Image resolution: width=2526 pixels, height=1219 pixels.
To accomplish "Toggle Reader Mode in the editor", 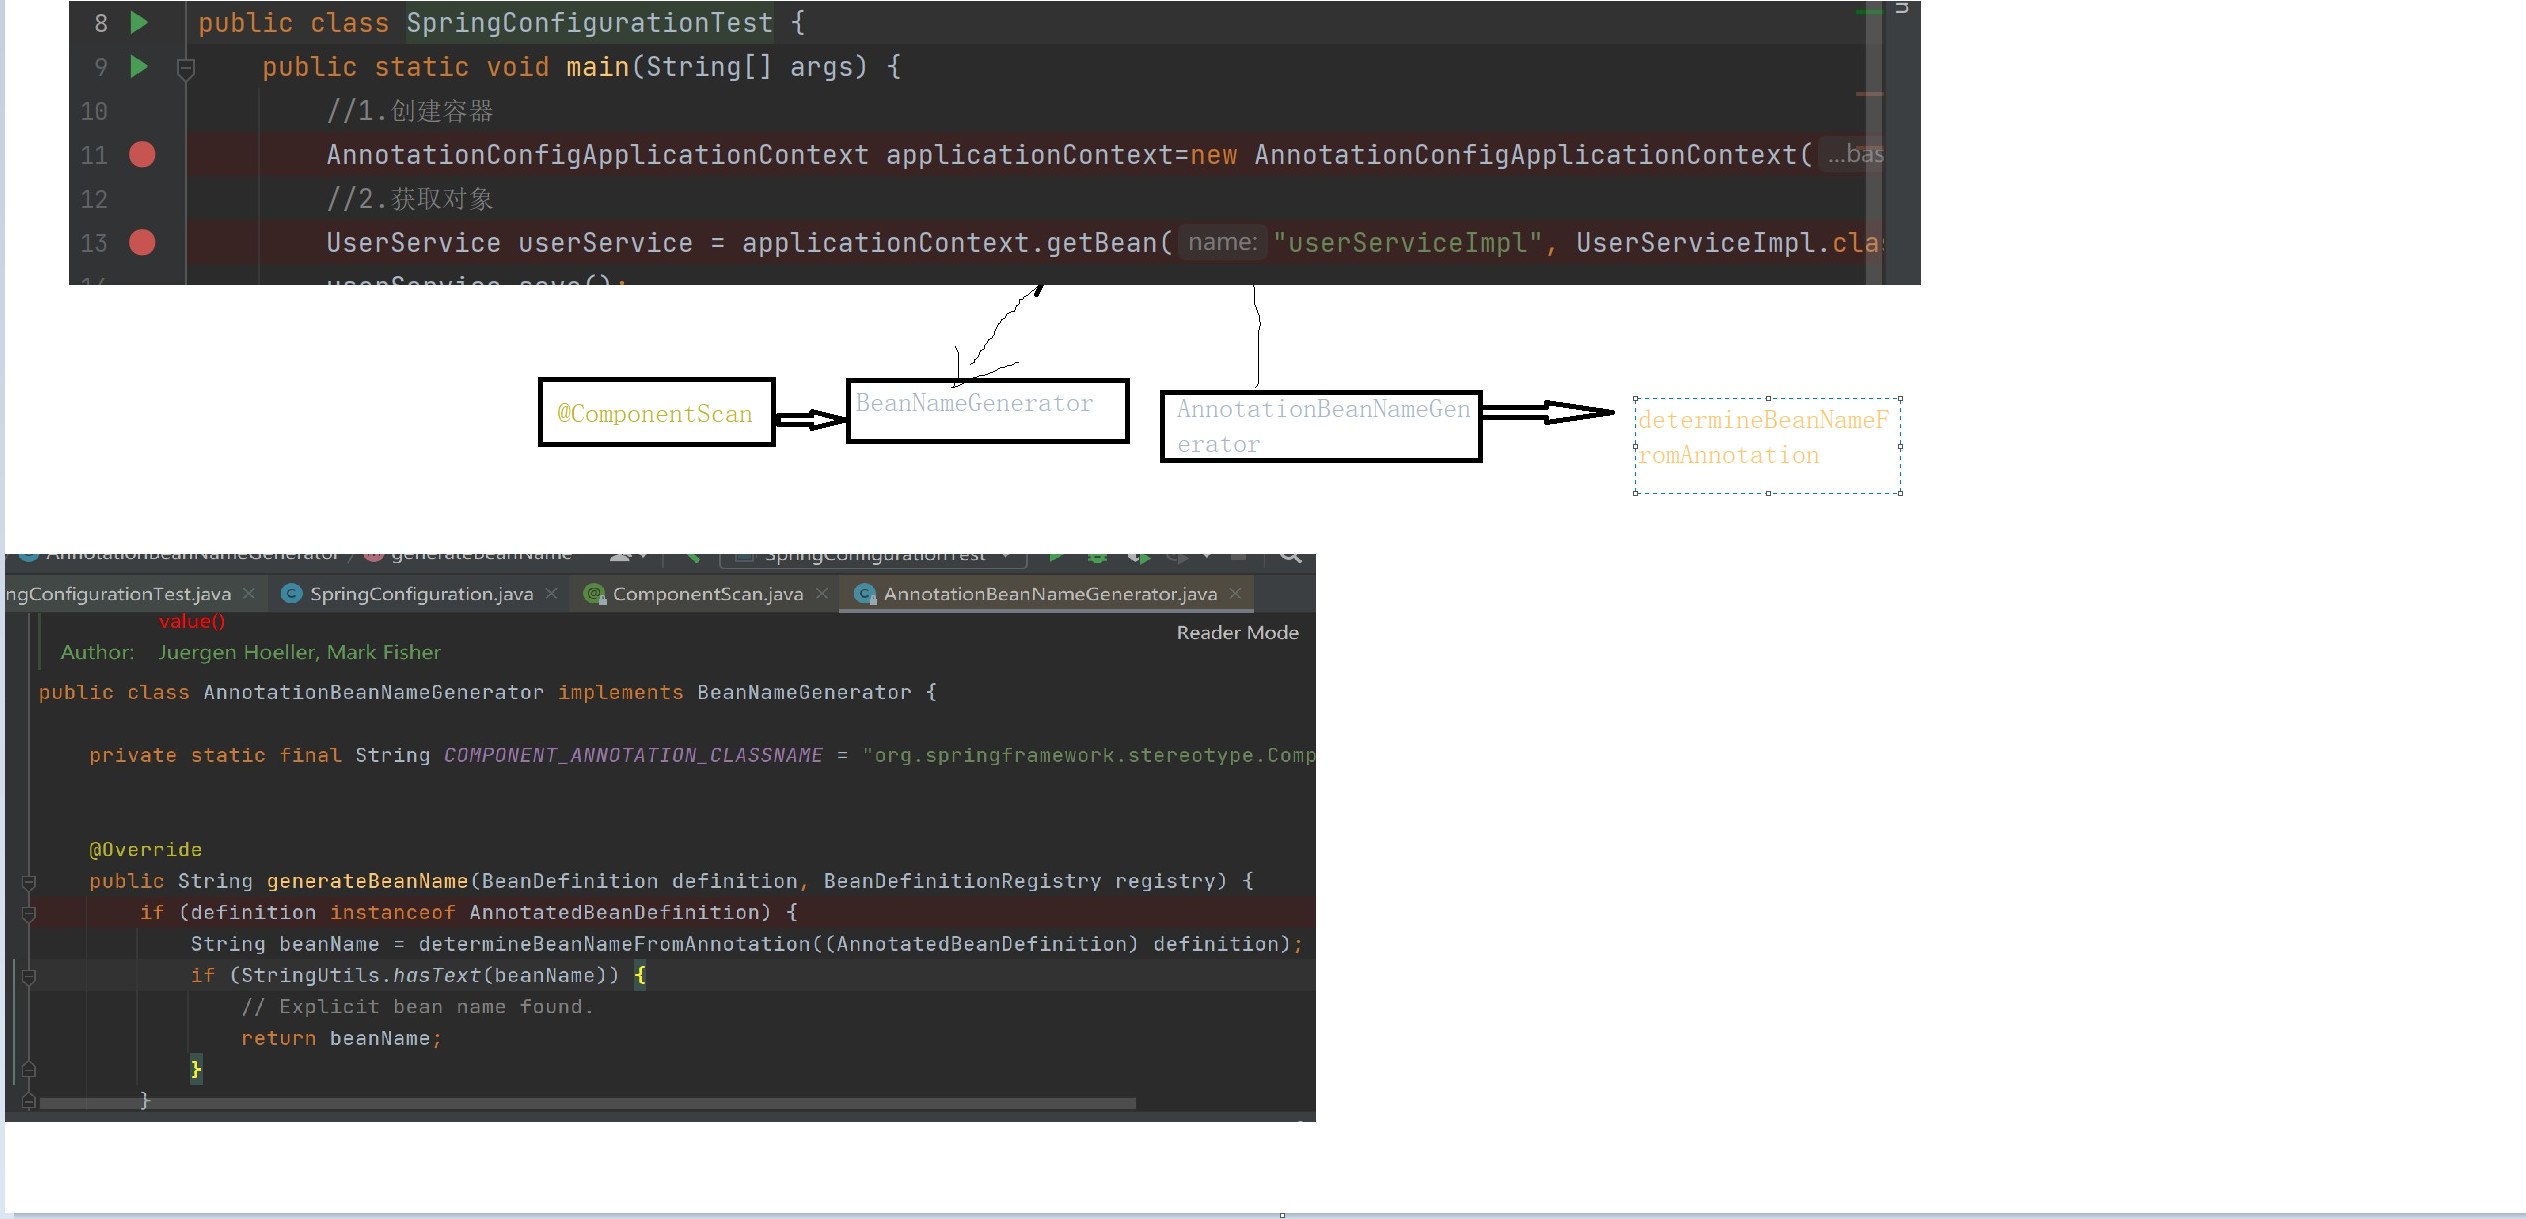I will click(1237, 633).
